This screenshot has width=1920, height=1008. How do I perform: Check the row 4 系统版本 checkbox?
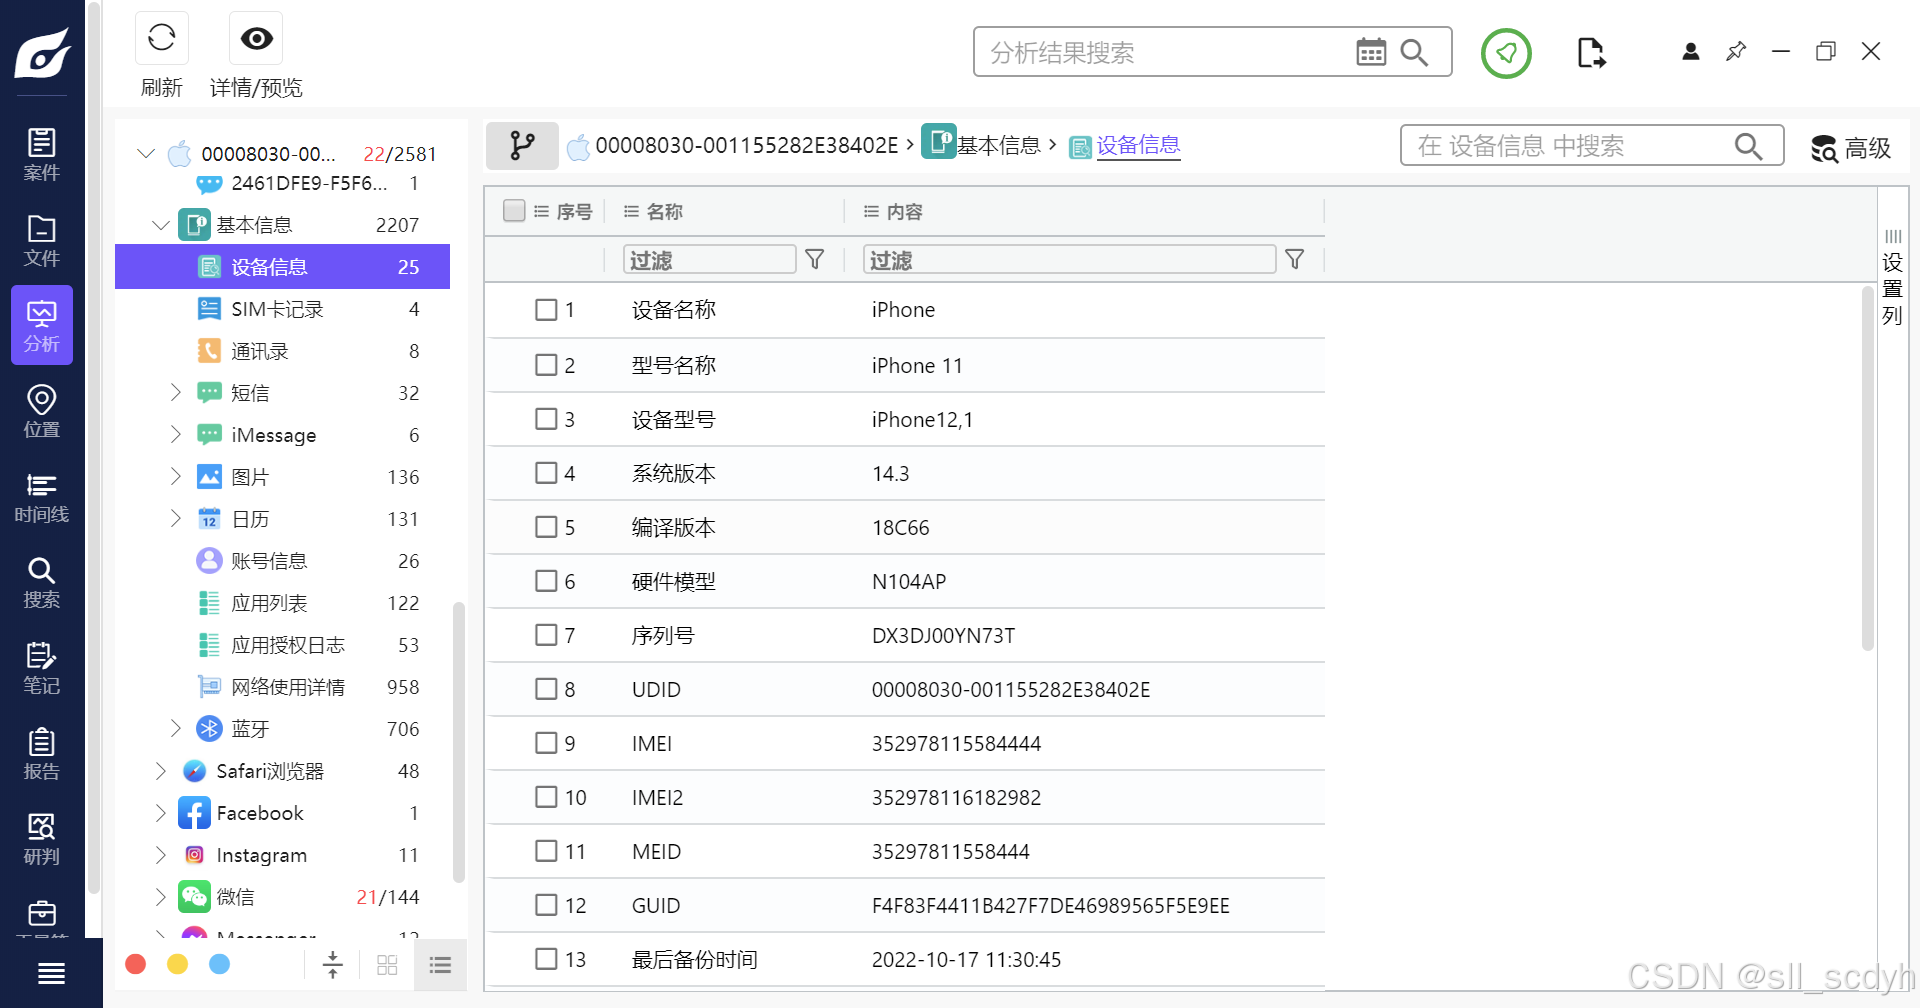(x=546, y=473)
